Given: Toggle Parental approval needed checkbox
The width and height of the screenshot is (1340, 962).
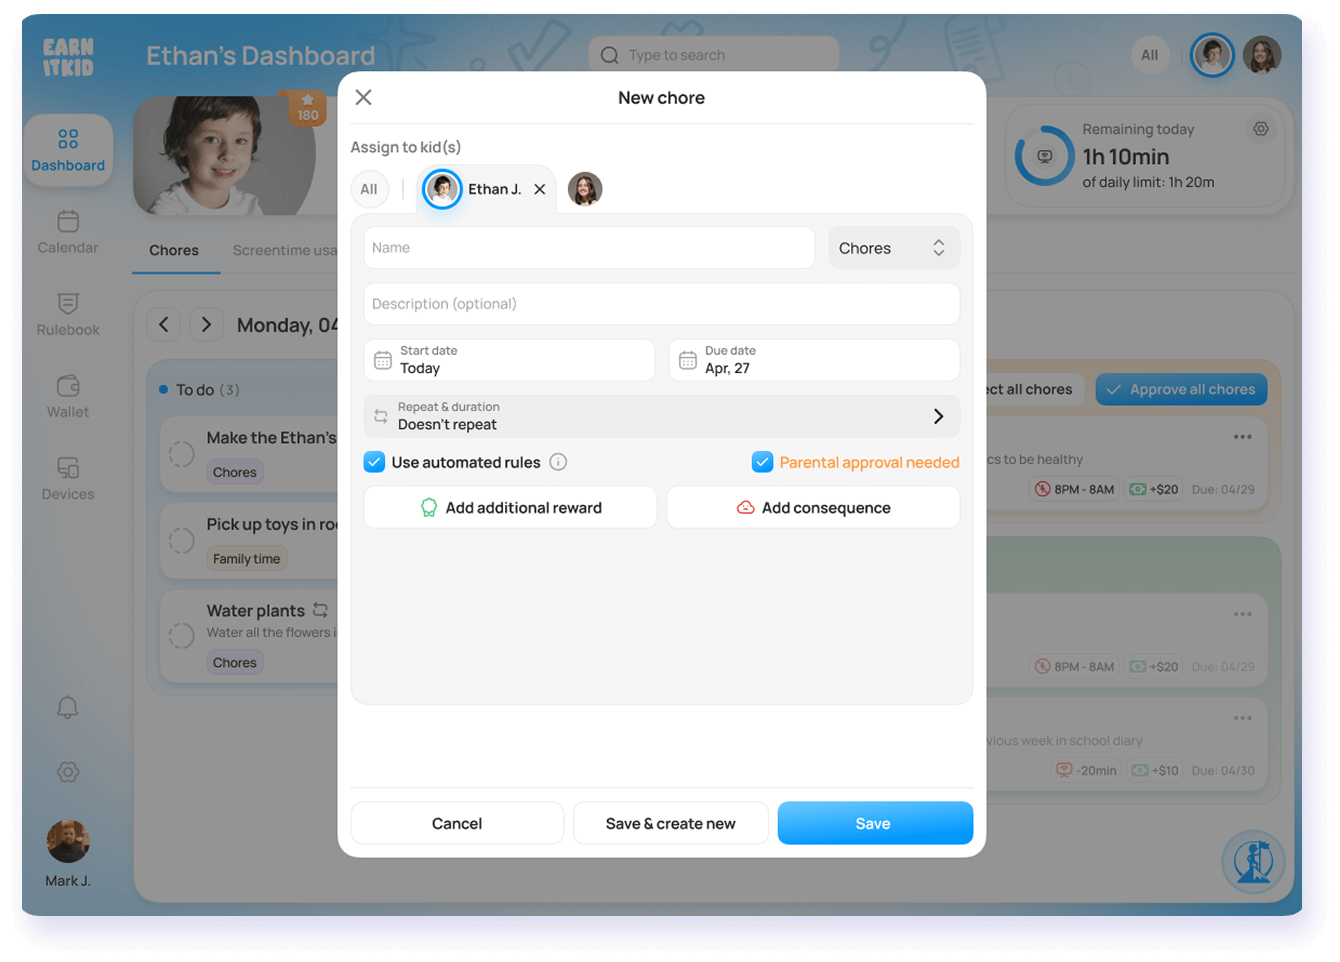Looking at the screenshot, I should pyautogui.click(x=762, y=462).
